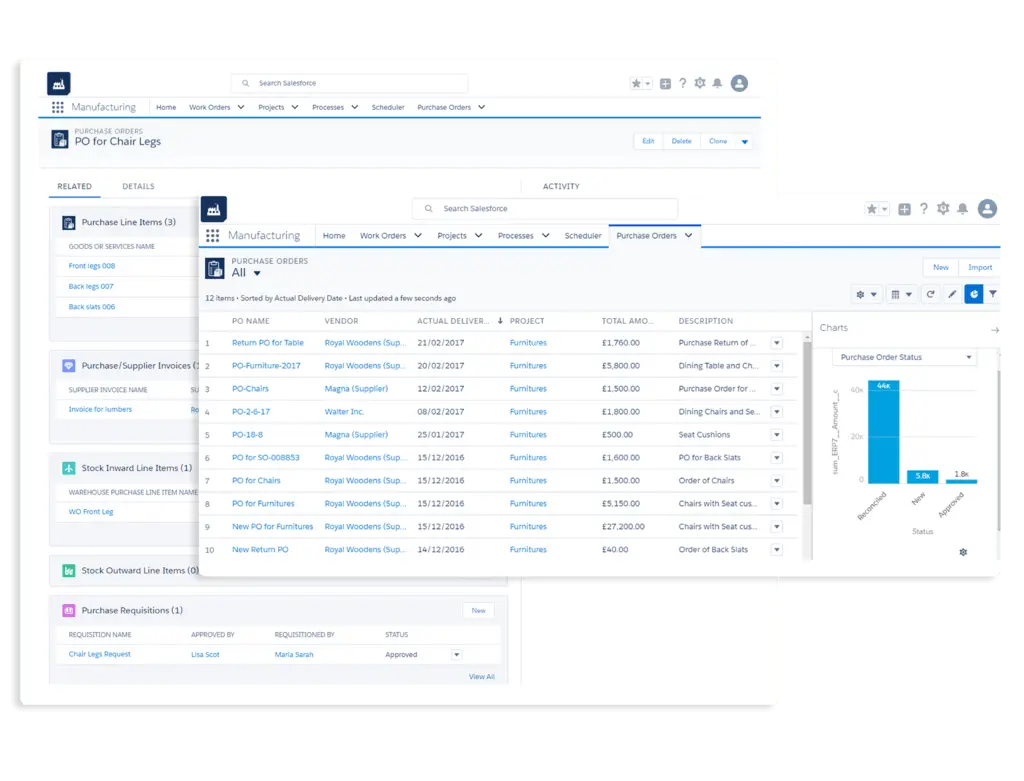Image resolution: width=1024 pixels, height=781 pixels.
Task: Go to the Home tab in the front window
Action: pyautogui.click(x=334, y=236)
